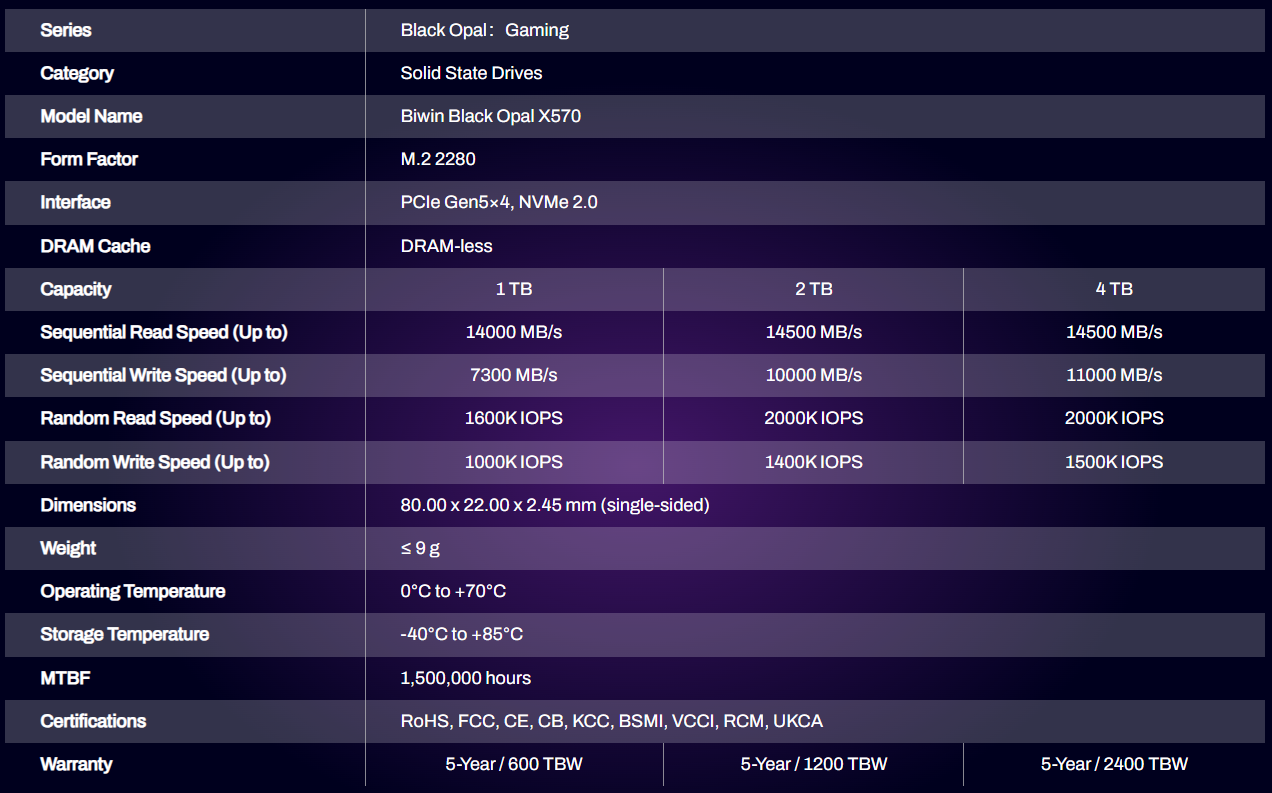This screenshot has height=793, width=1272.
Task: Select the '10000 MB/s' write speed cell
Action: 814,375
